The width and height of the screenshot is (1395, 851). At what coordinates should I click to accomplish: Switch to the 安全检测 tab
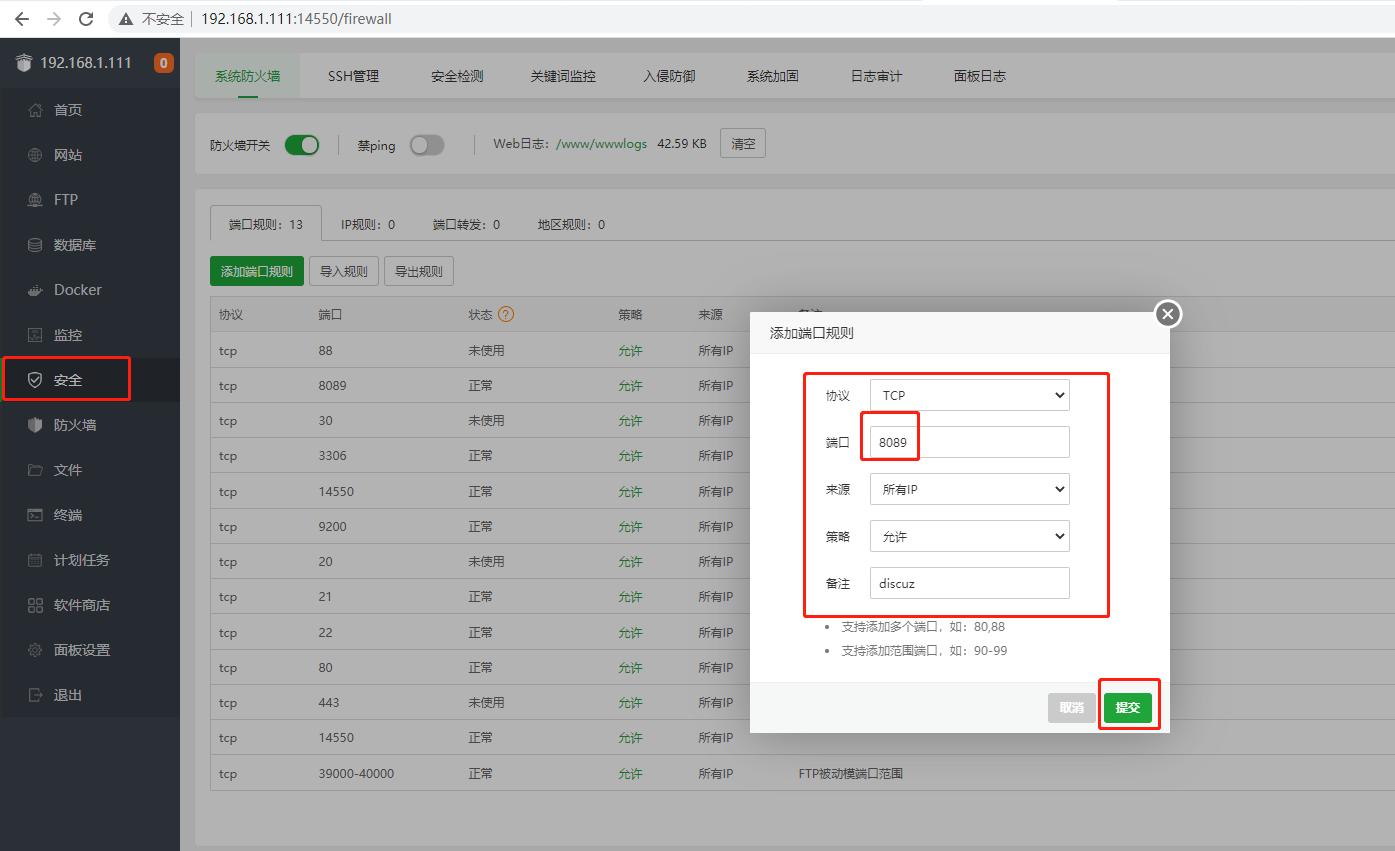coord(458,76)
